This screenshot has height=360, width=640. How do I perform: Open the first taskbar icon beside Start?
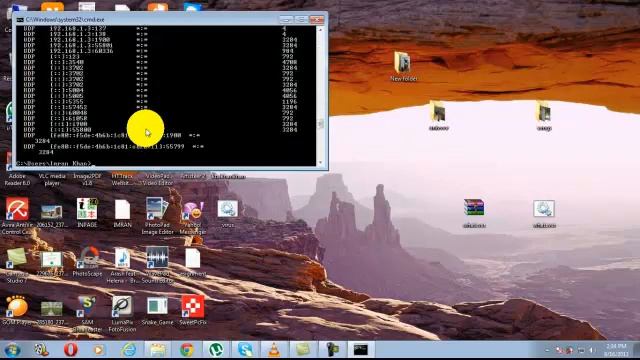pos(41,350)
